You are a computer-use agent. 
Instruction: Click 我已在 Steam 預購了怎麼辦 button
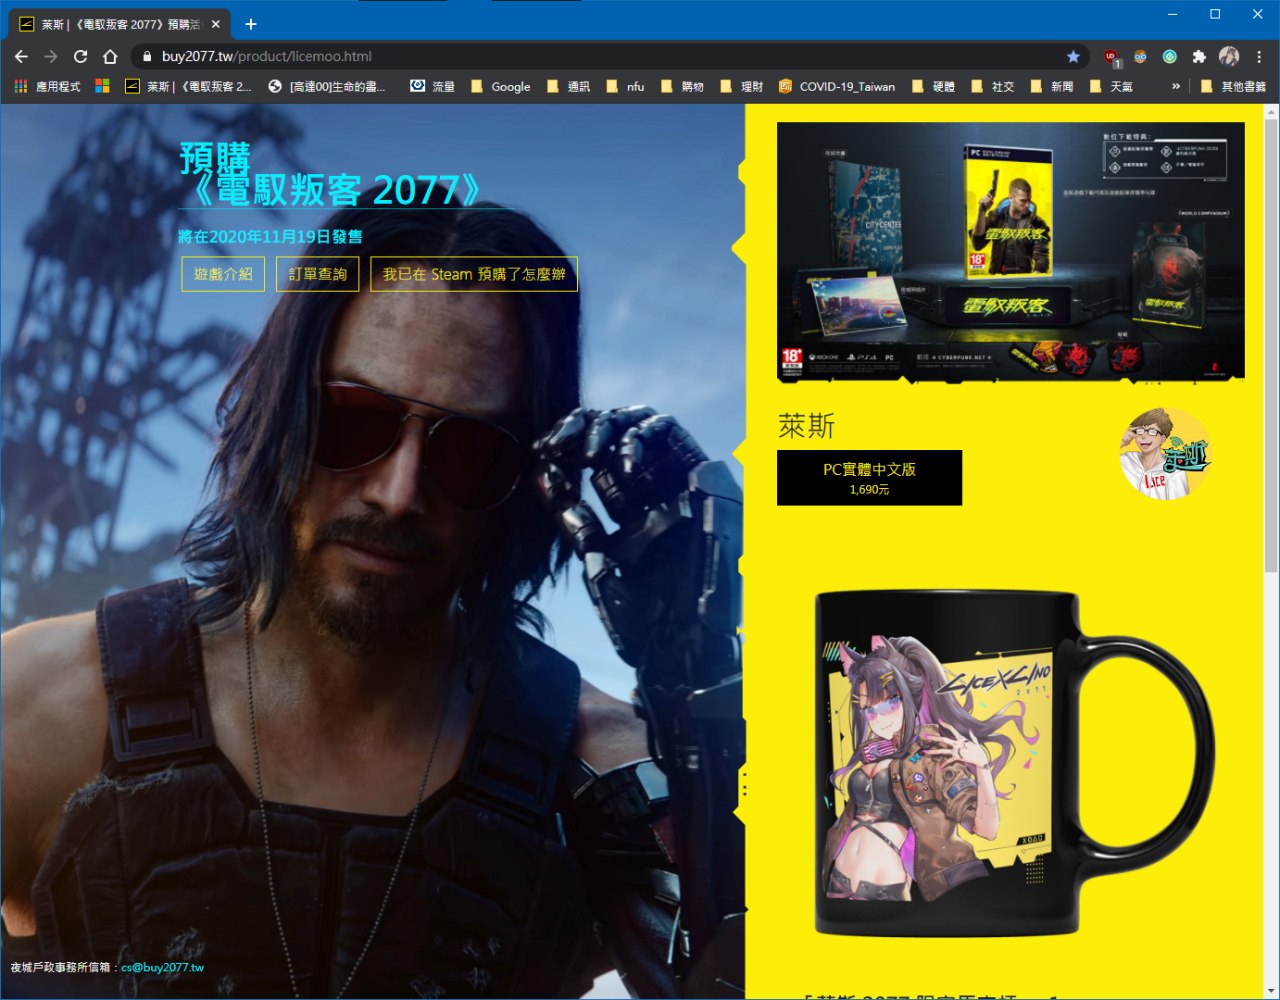(x=474, y=274)
